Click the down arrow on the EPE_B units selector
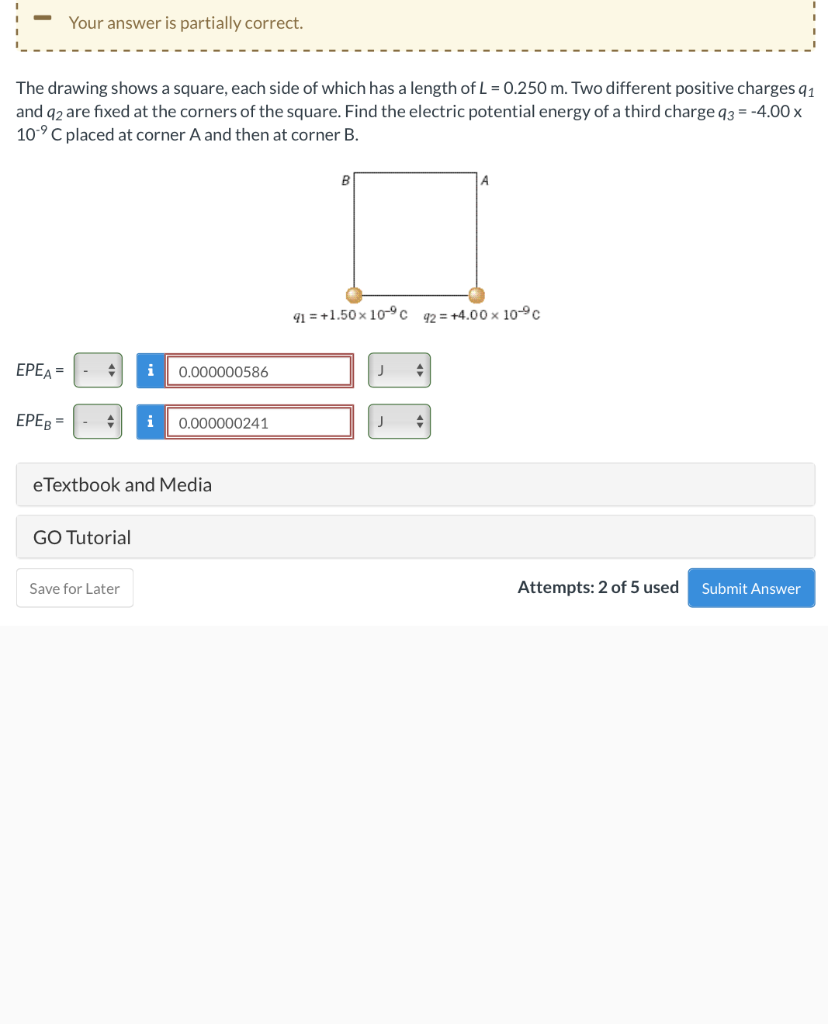Screen dimensions: 828x1024 coord(419,426)
